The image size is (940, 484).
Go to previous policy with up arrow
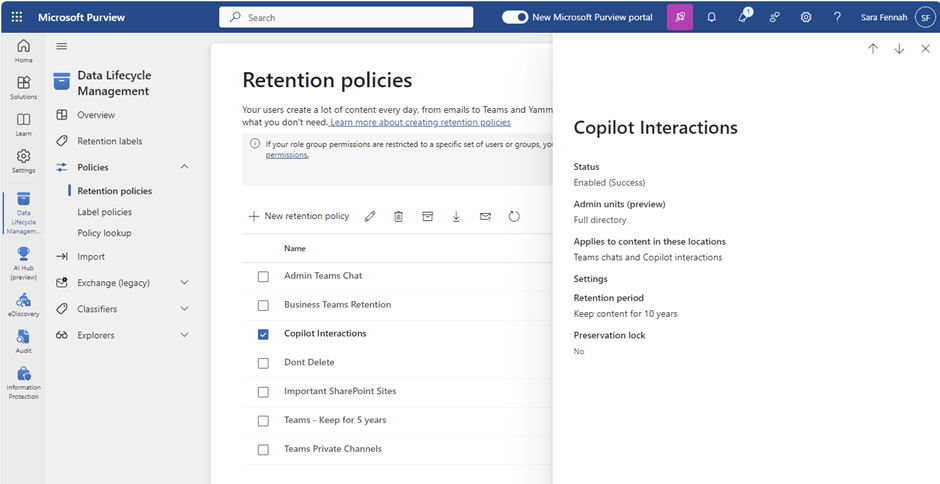pos(873,49)
